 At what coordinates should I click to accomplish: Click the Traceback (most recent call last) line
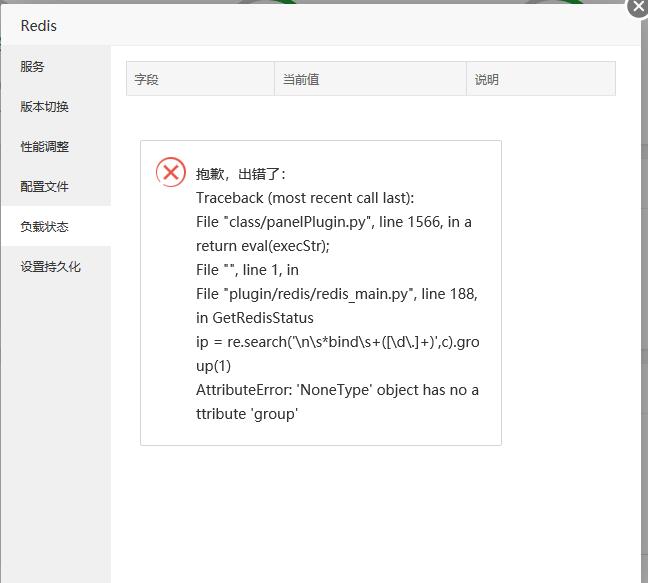305,198
